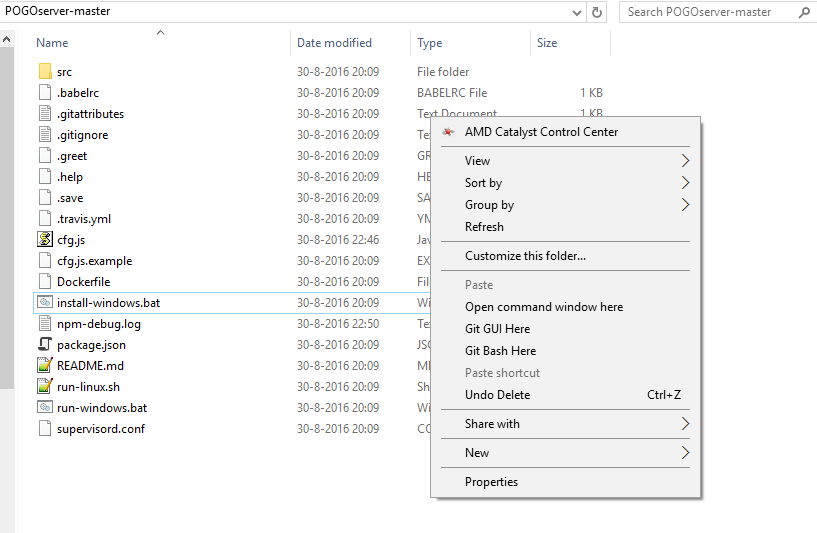Open Properties from the context menu
Viewport: 817px width, 533px height.
click(x=491, y=482)
